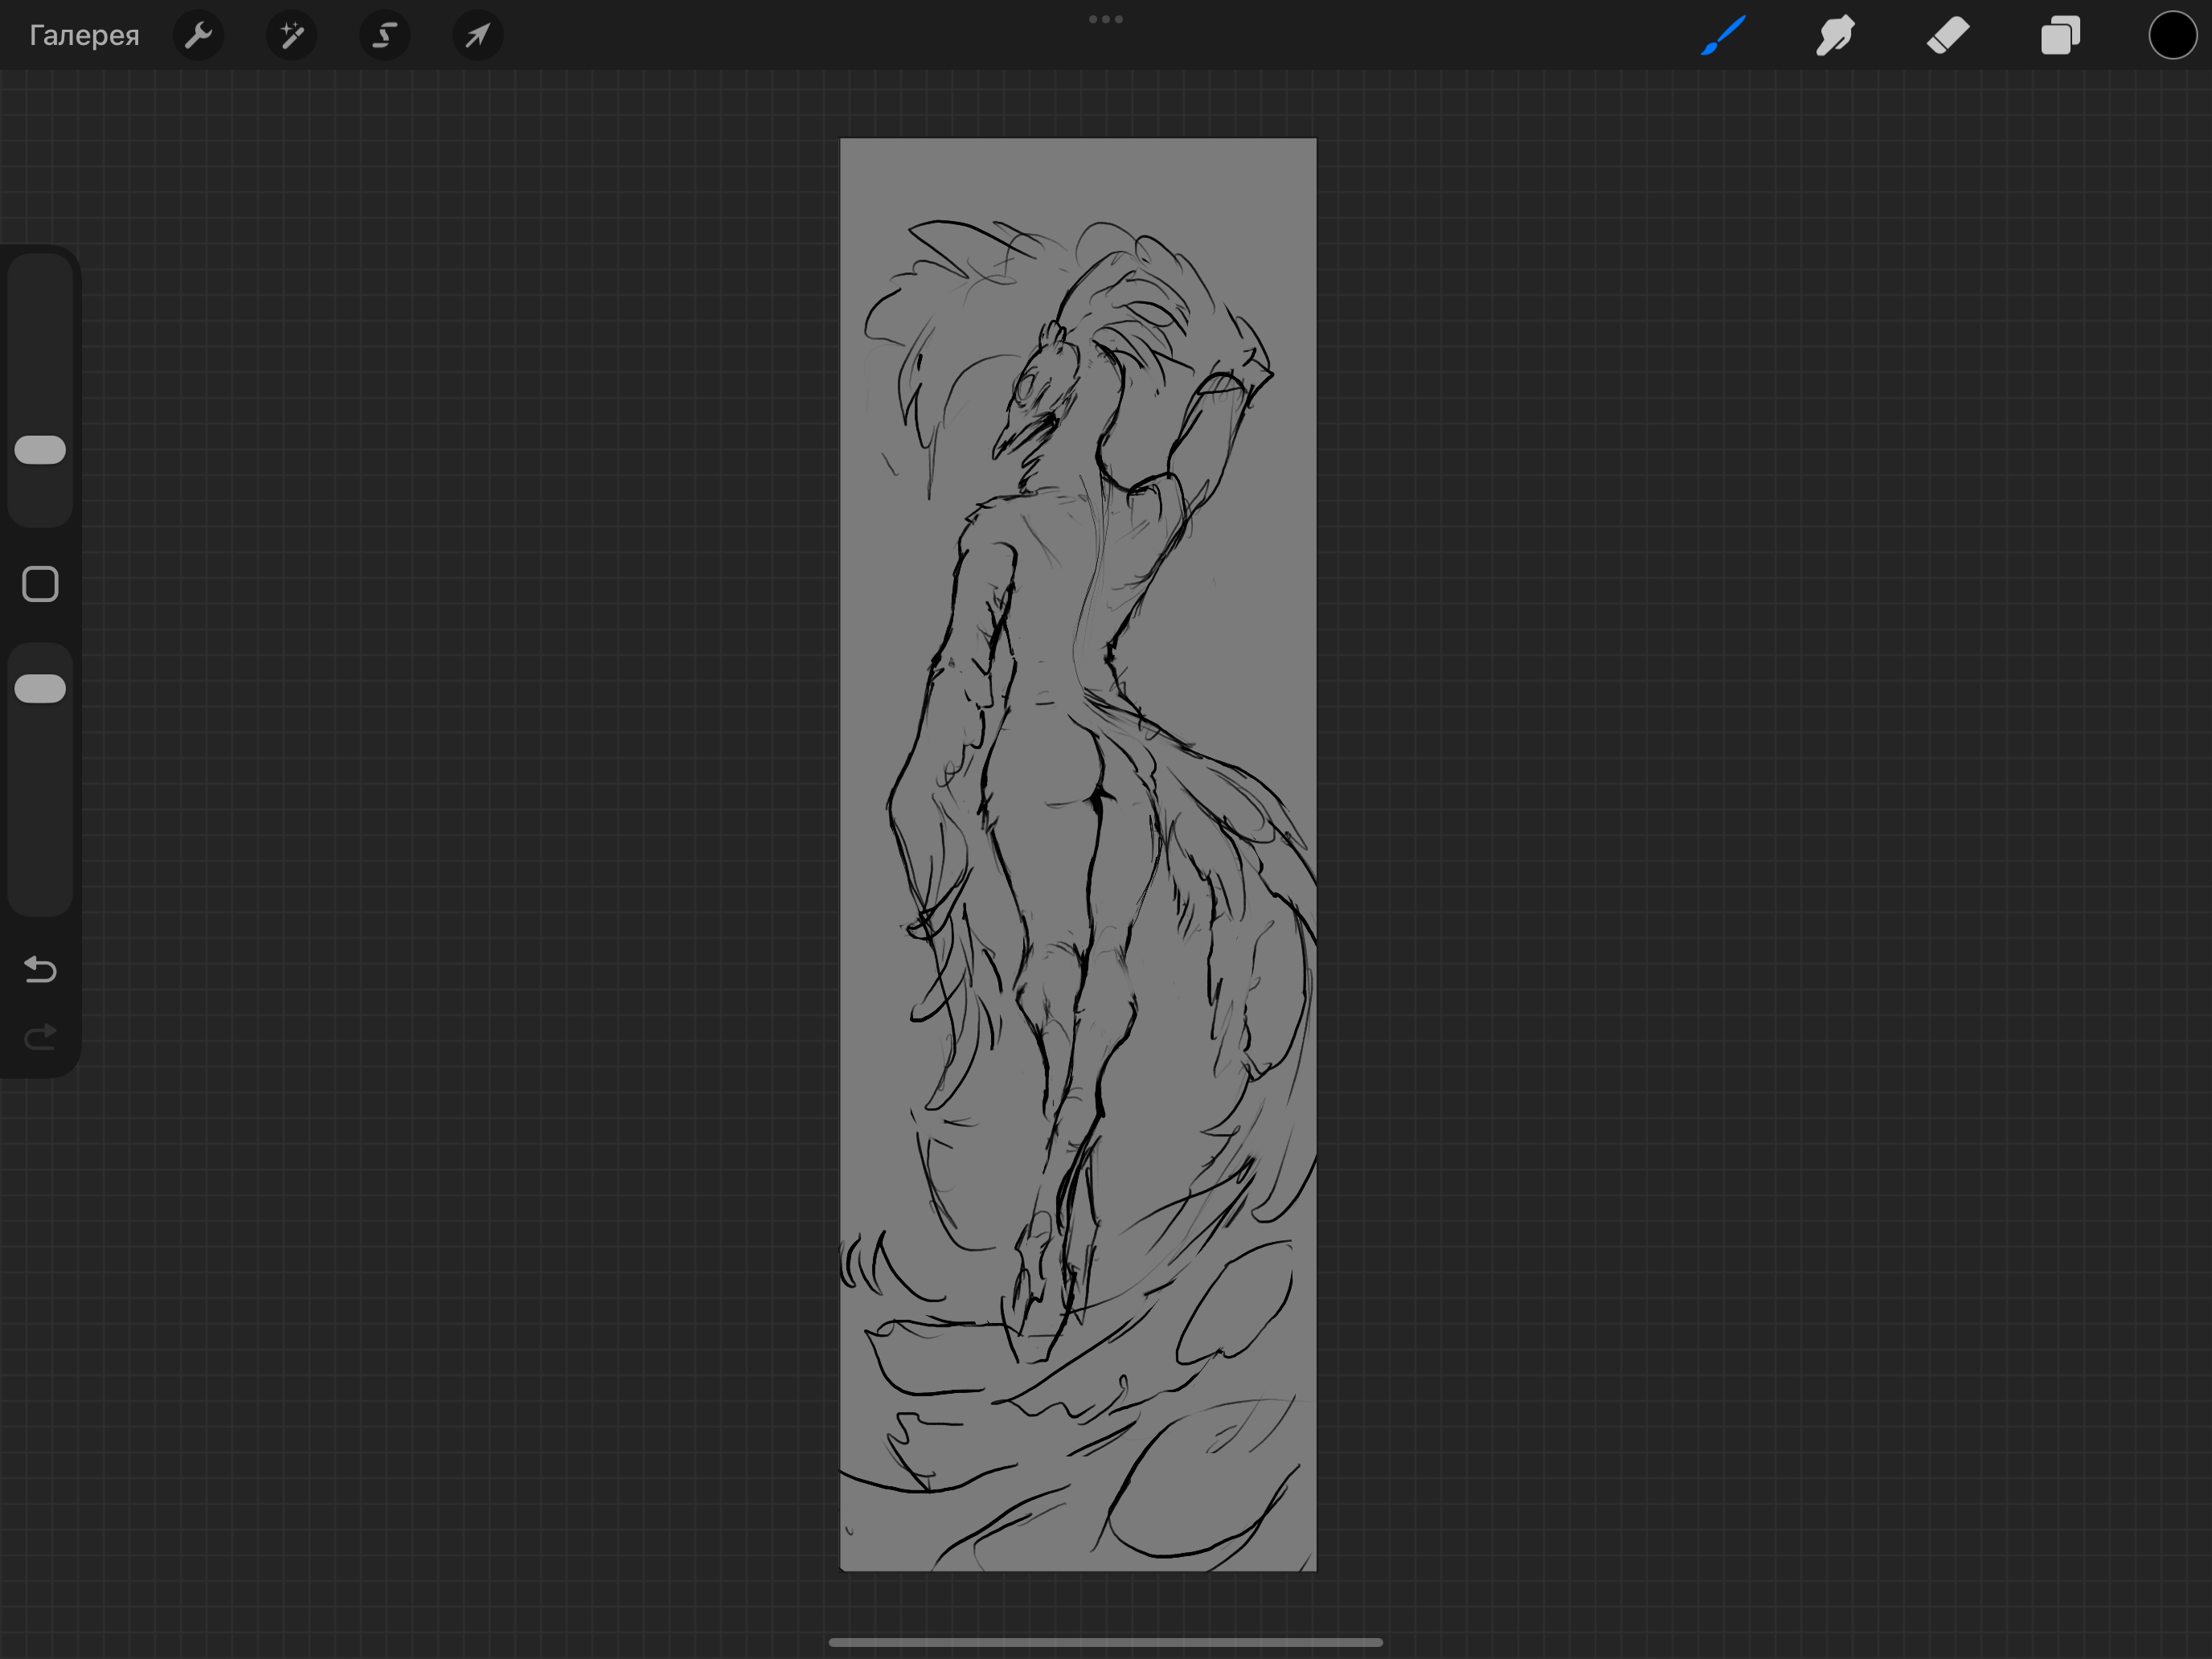Tap the sketch canvas artwork

click(x=1078, y=855)
